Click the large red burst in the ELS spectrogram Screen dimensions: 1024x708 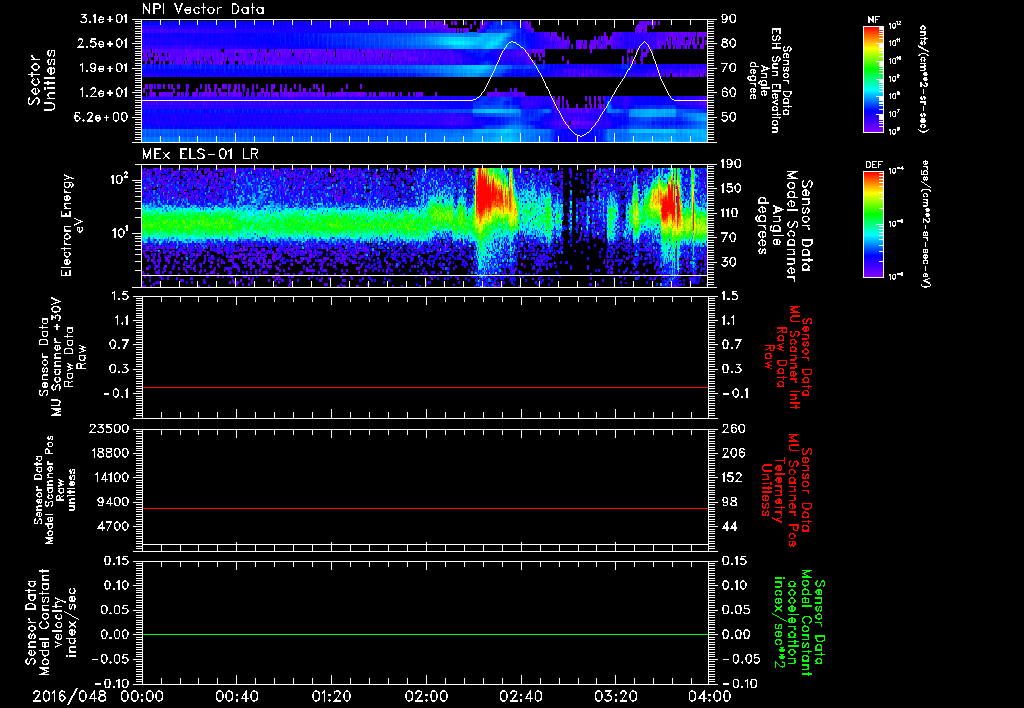click(x=494, y=196)
